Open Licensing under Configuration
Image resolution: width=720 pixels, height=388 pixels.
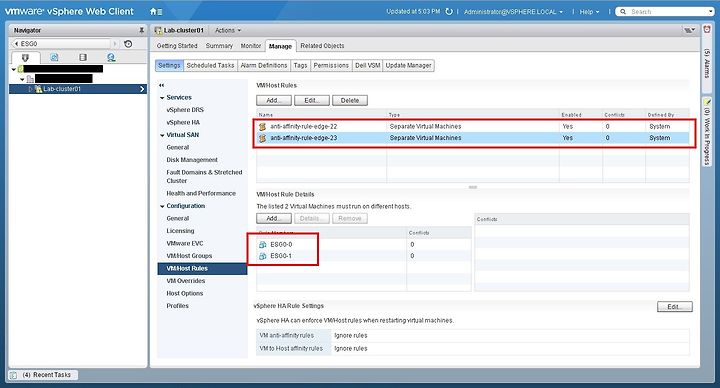[x=180, y=231]
